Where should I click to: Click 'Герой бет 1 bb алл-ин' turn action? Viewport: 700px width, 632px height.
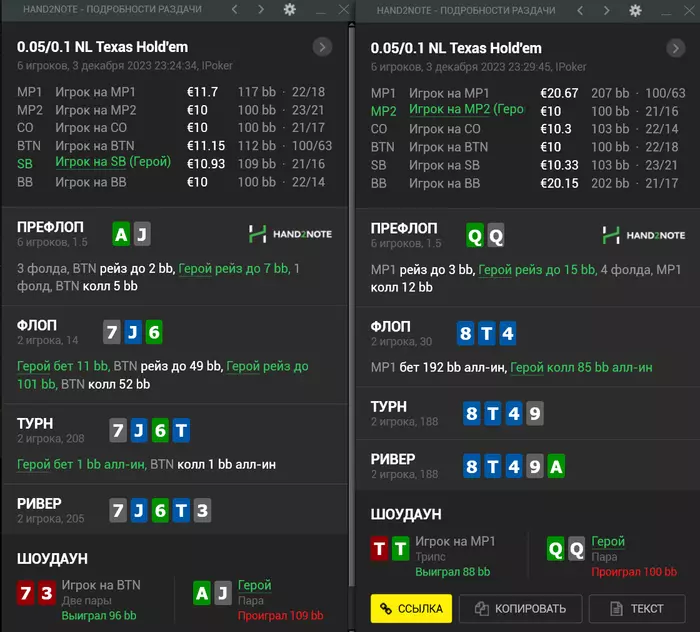82,464
